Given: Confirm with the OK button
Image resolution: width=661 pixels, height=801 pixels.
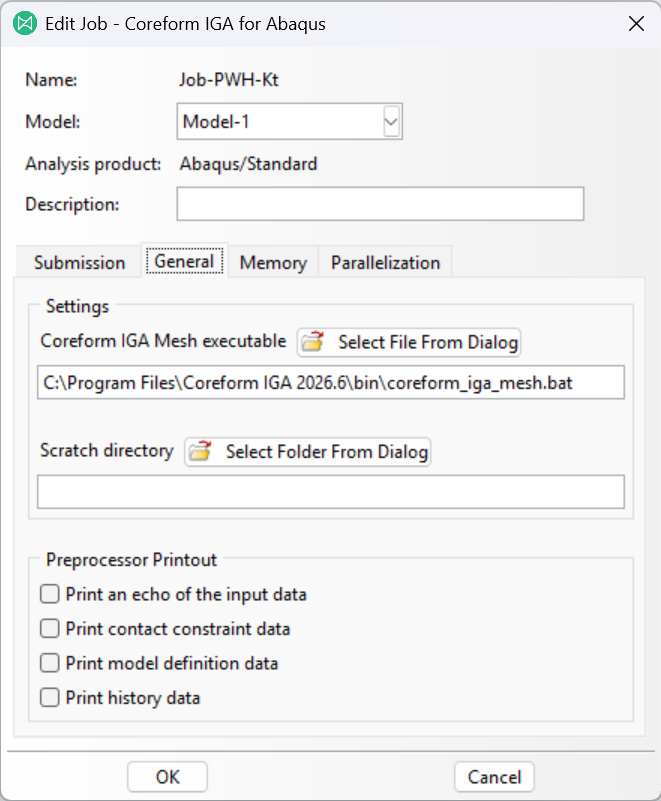Looking at the screenshot, I should click(x=168, y=777).
